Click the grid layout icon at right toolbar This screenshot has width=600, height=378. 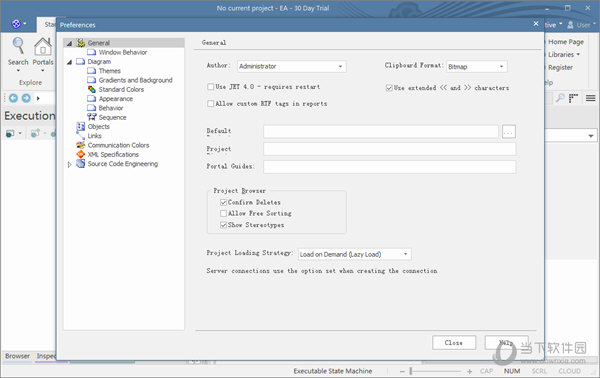point(573,98)
